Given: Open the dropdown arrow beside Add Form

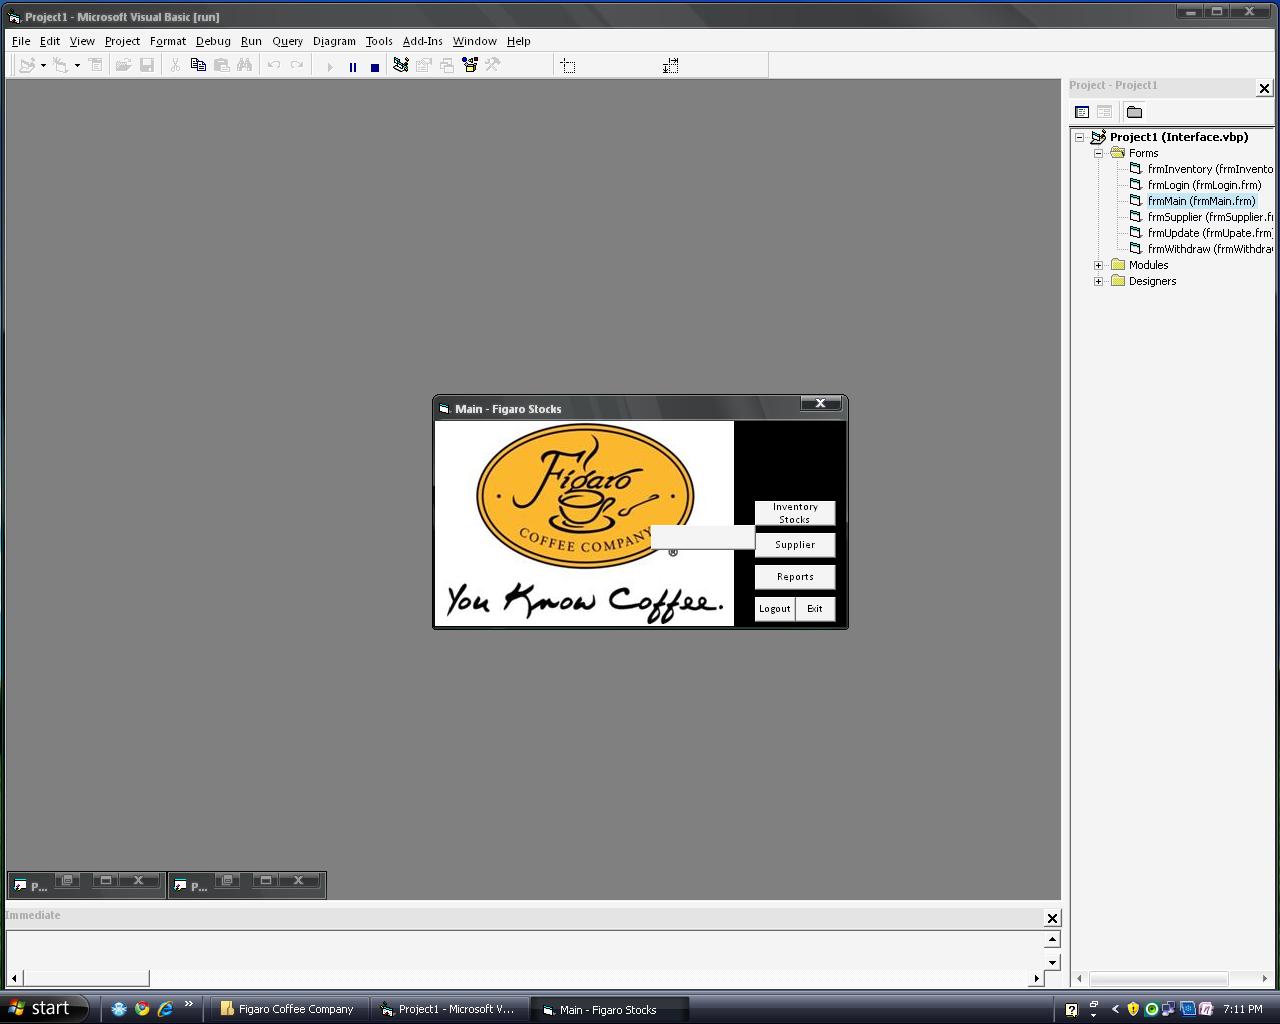Looking at the screenshot, I should pyautogui.click(x=77, y=65).
